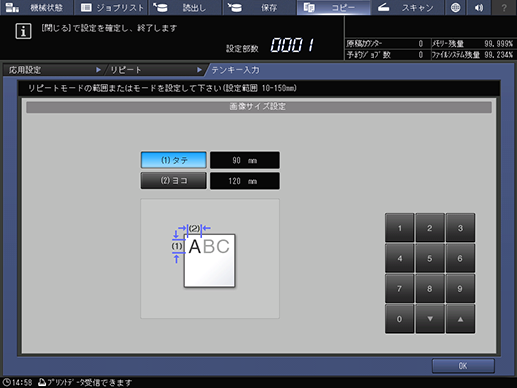Open the 機械状態 machine status tab
The height and width of the screenshot is (388, 517).
tap(36, 7)
